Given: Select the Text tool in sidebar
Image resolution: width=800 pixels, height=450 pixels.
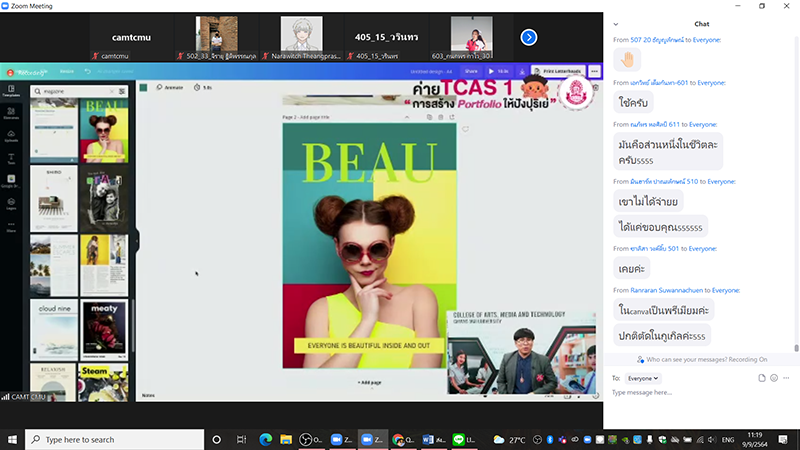Looking at the screenshot, I should (x=11, y=159).
